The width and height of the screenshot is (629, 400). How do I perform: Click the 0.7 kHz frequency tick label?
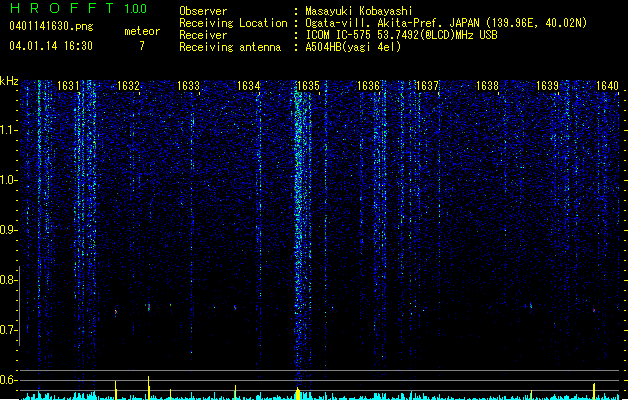click(8, 330)
